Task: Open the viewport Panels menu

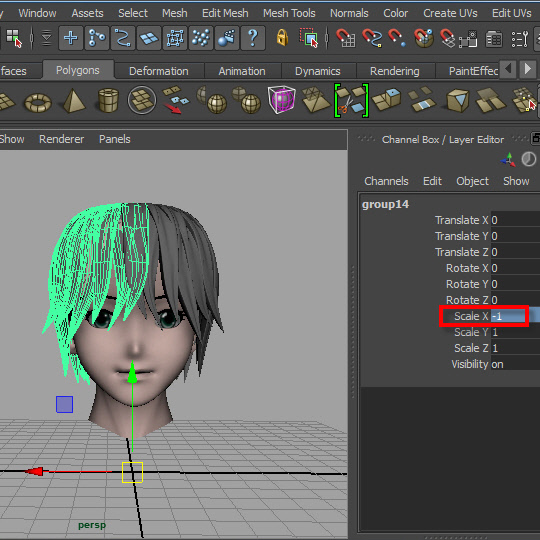Action: (x=114, y=139)
